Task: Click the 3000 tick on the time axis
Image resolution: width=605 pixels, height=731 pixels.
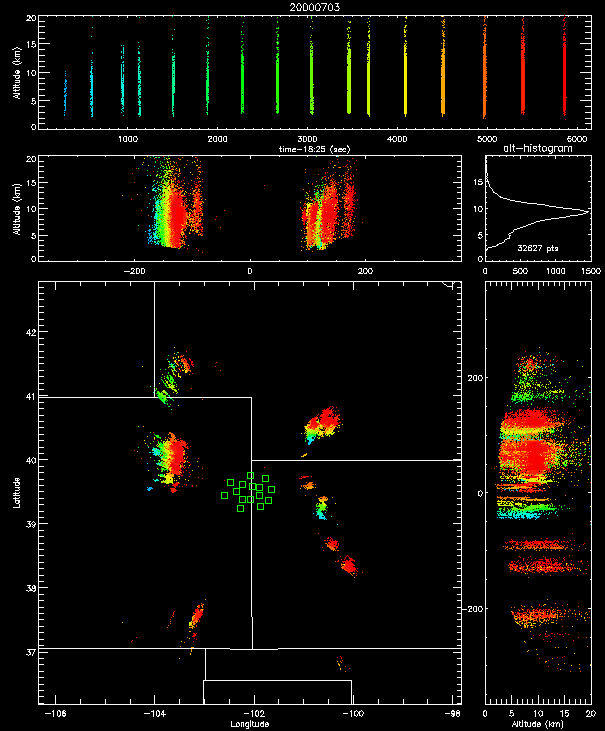Action: [307, 139]
